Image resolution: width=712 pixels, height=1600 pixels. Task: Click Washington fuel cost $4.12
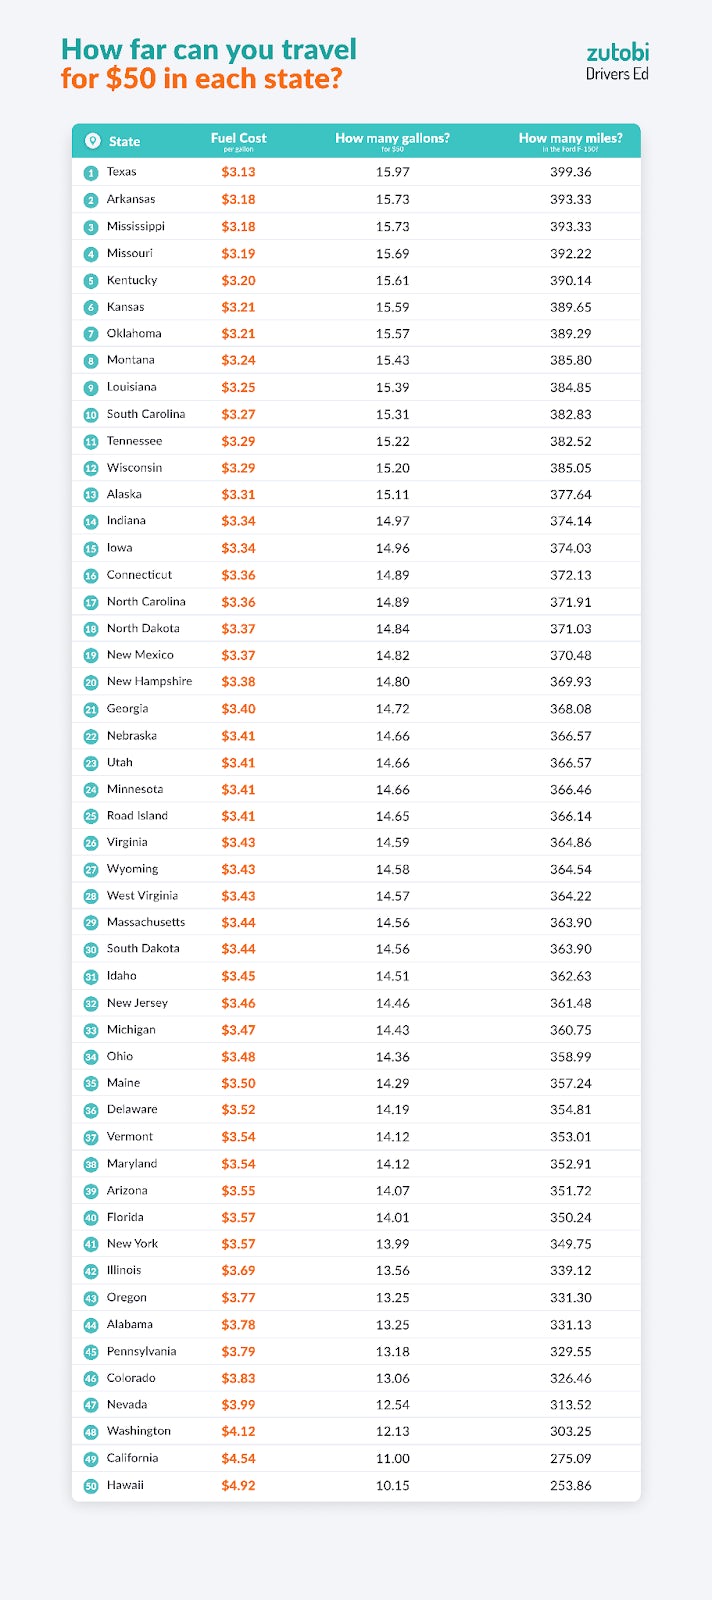coord(238,1432)
